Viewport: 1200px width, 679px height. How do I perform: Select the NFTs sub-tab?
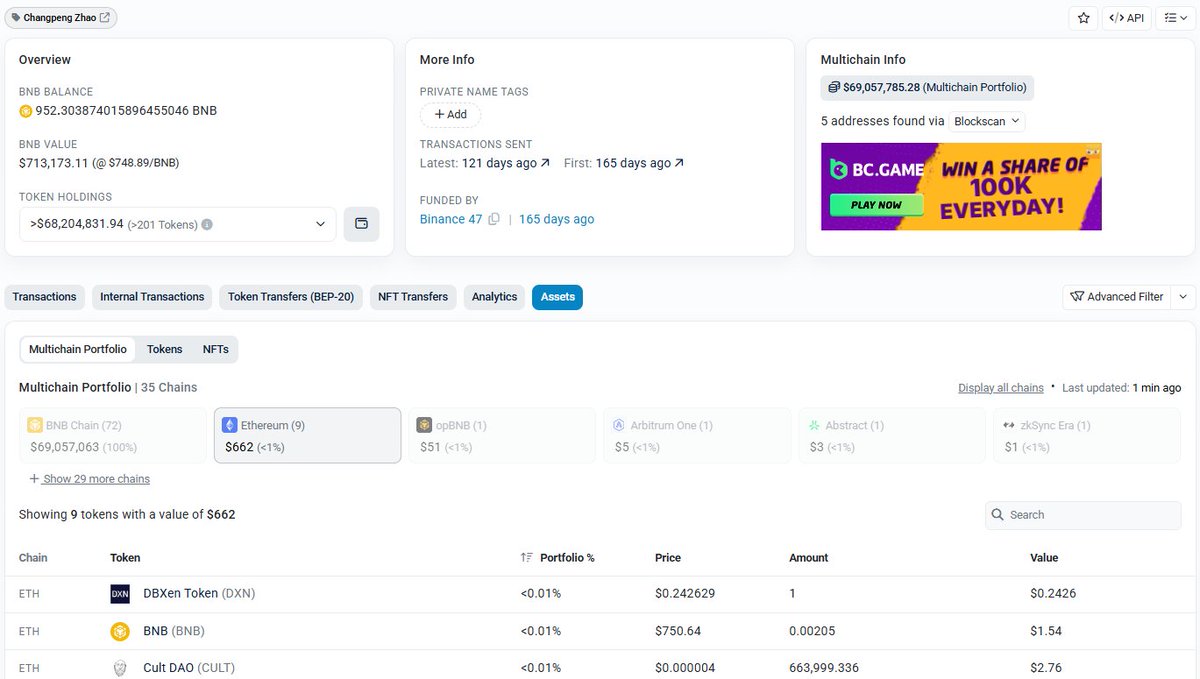[x=216, y=349]
